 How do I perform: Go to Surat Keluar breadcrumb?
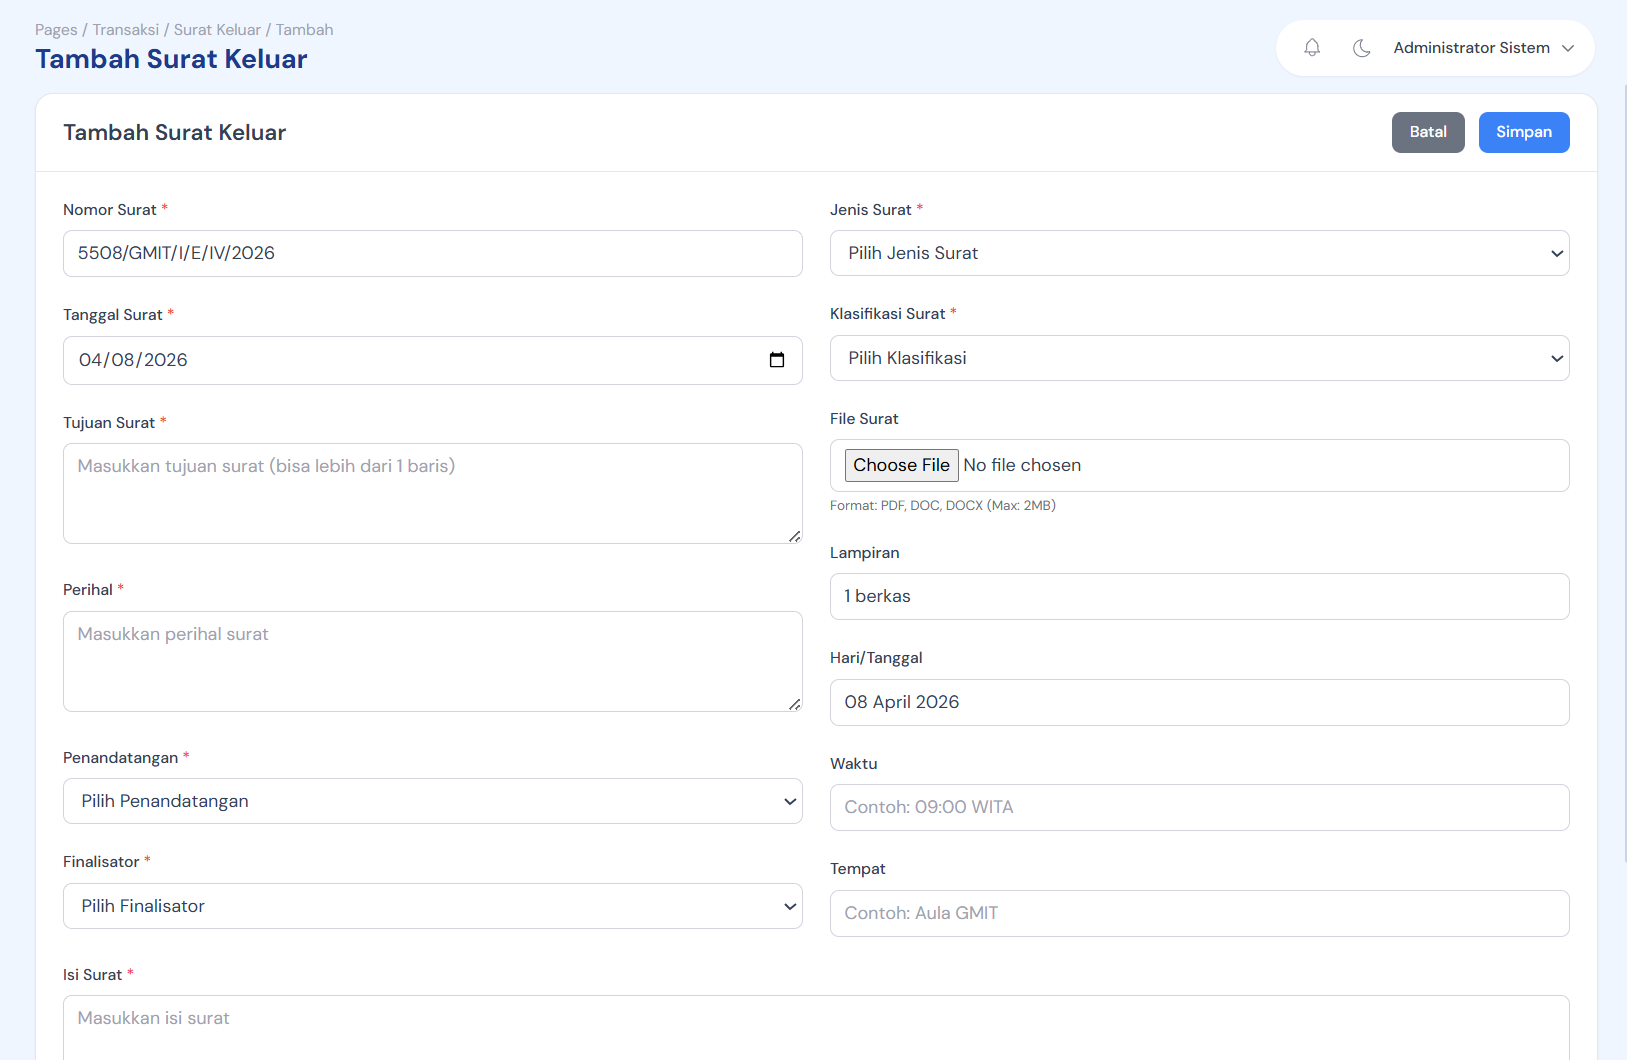tap(217, 30)
